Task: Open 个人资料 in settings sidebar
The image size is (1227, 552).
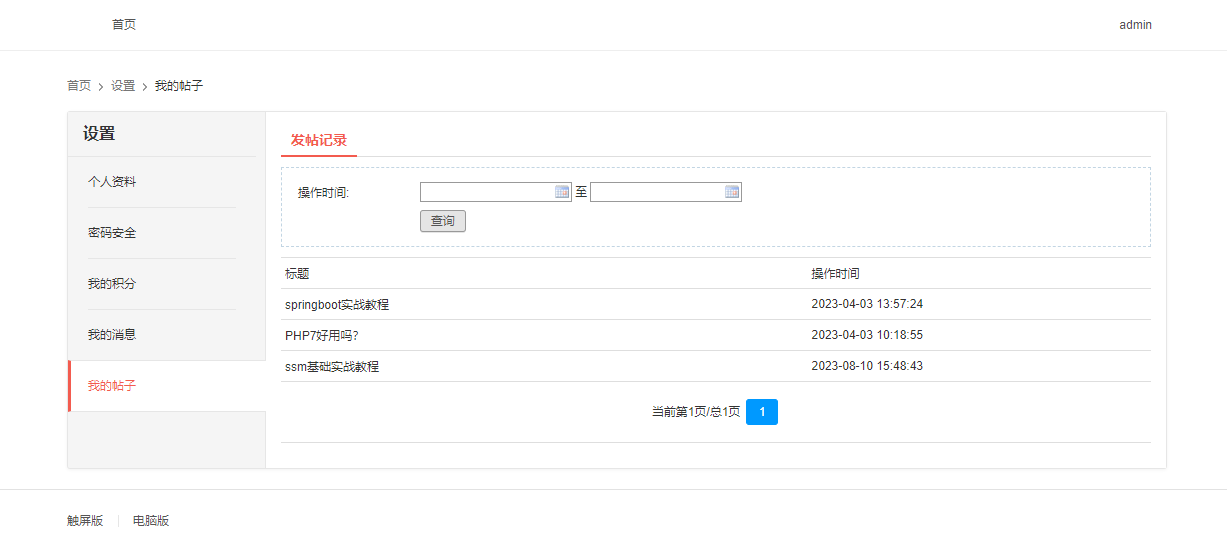Action: [112, 182]
